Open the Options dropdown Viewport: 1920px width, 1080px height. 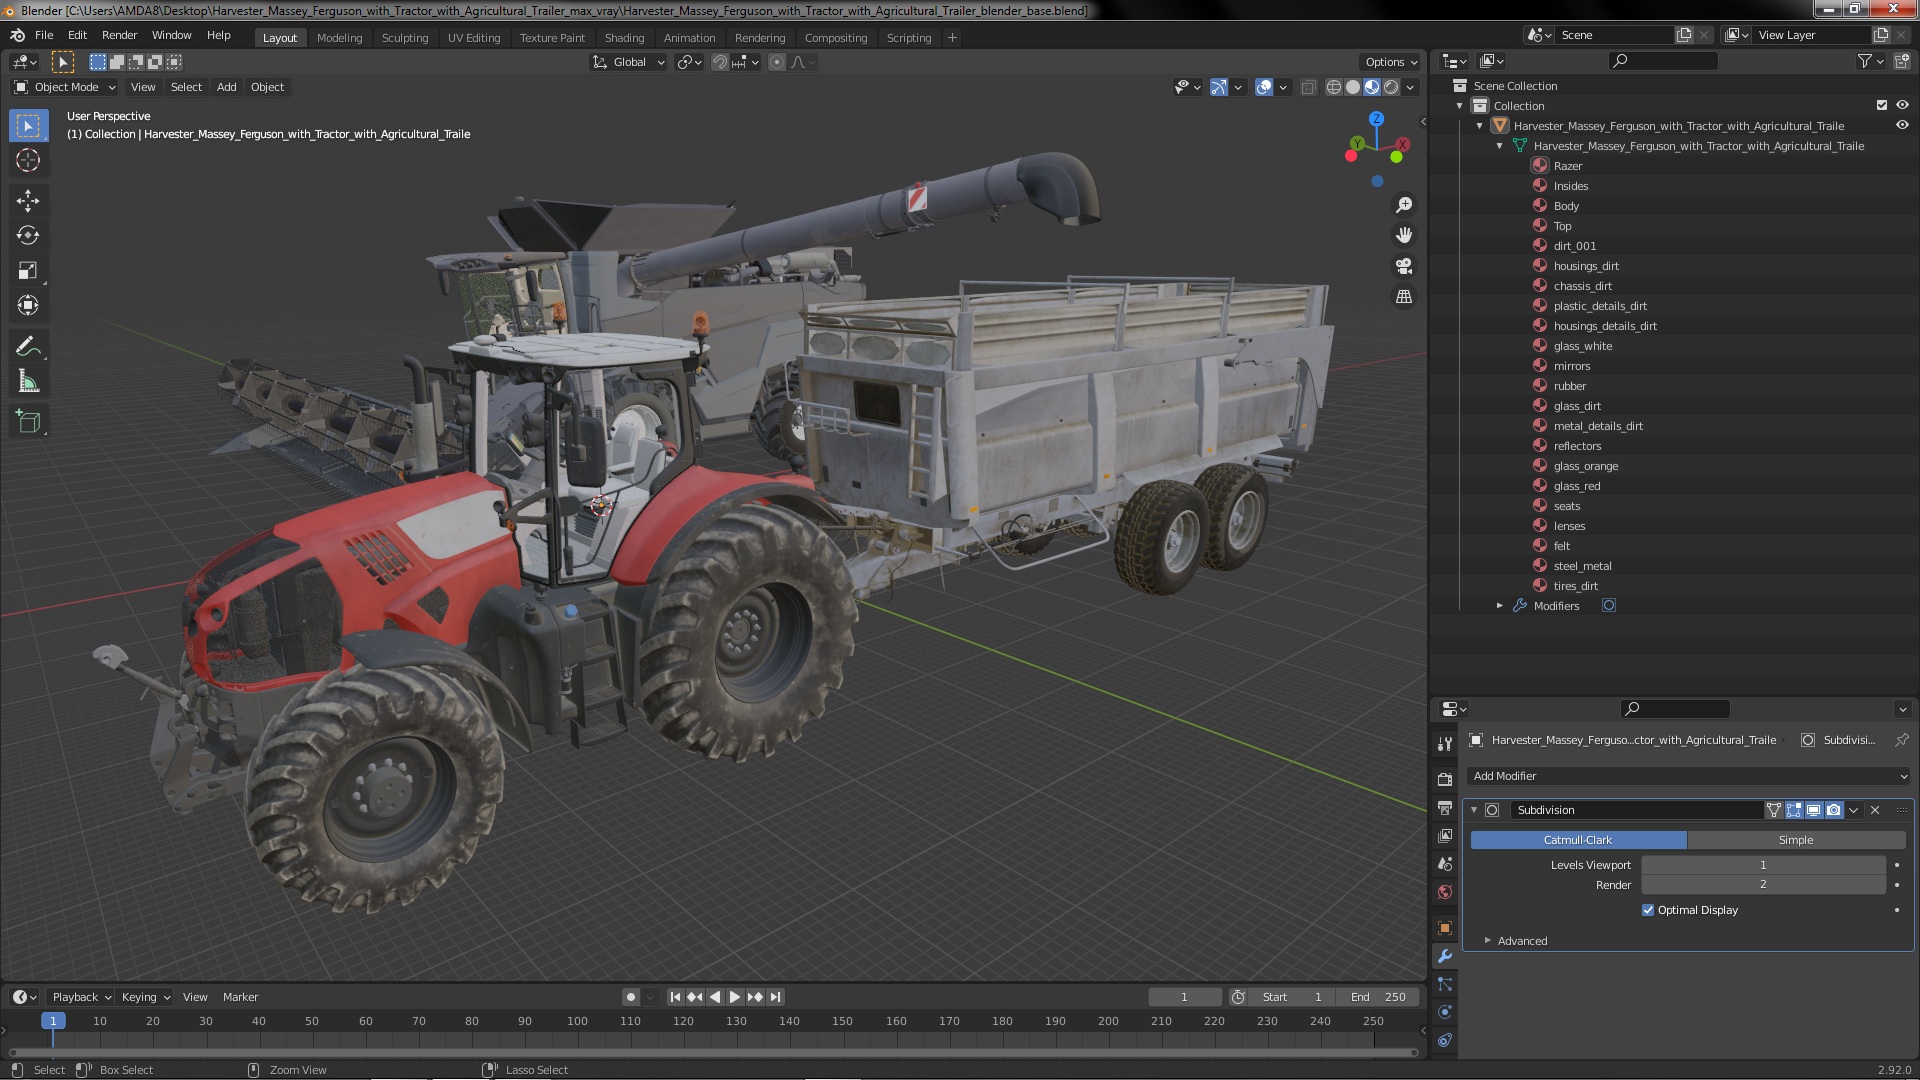[1390, 62]
